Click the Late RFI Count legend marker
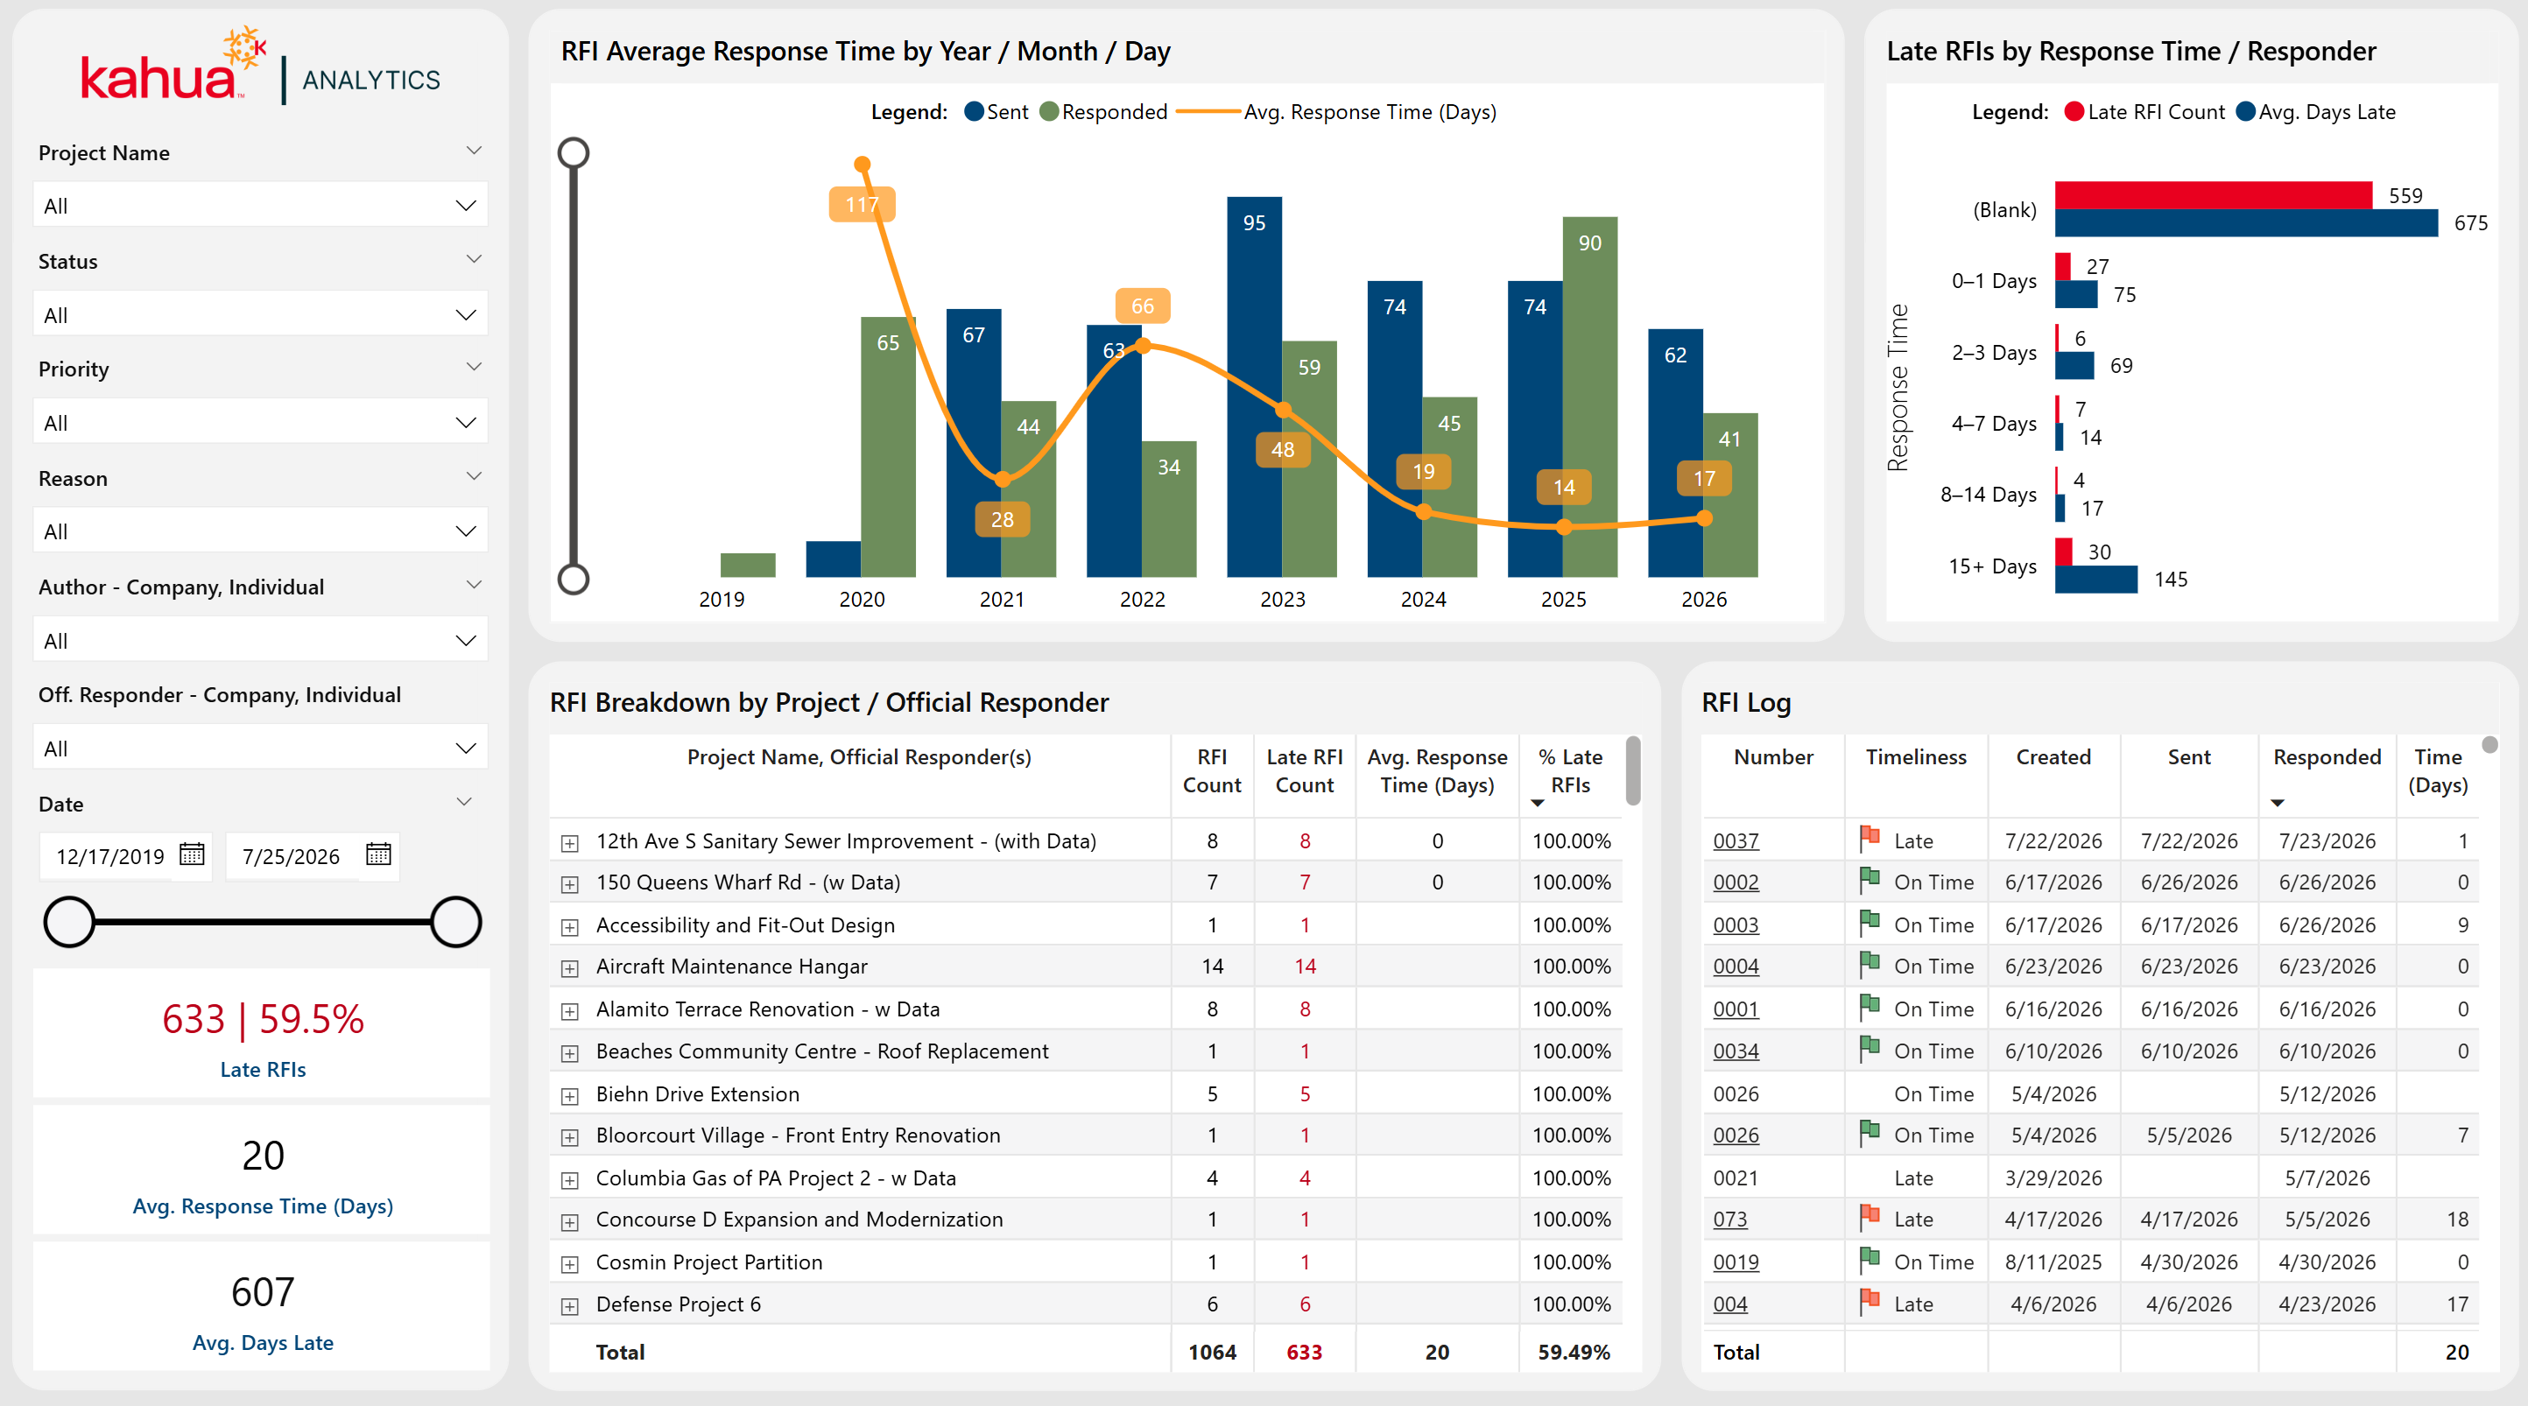Viewport: 2528px width, 1406px height. (2074, 112)
